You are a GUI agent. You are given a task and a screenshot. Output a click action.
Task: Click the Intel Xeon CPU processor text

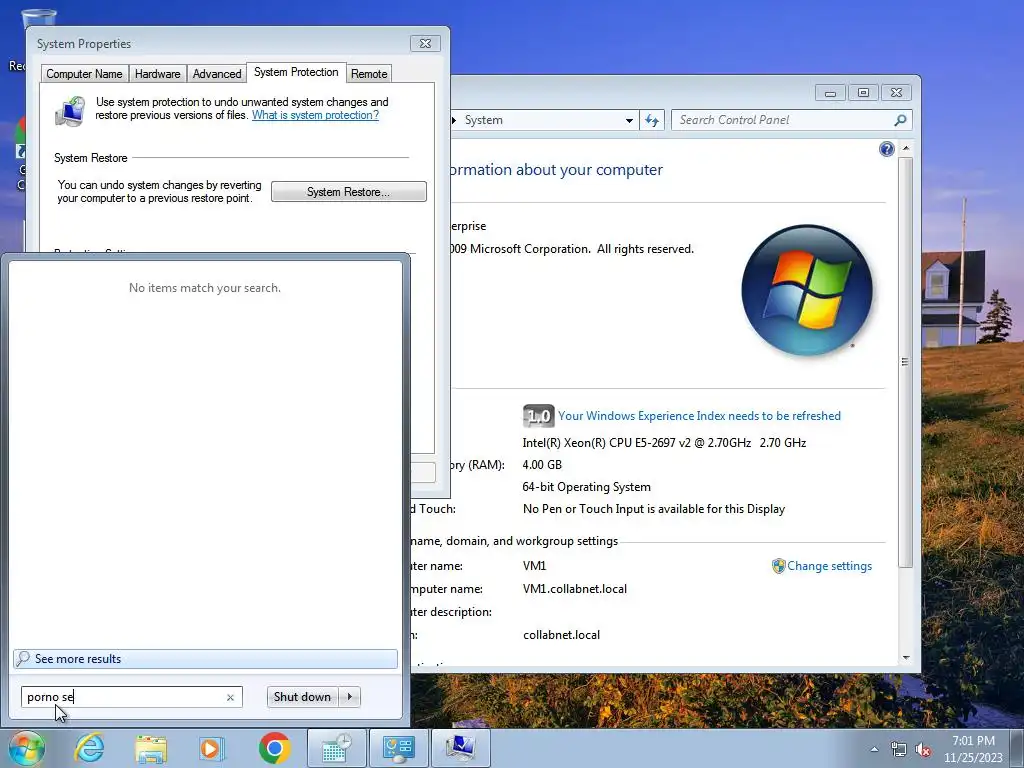click(x=664, y=443)
